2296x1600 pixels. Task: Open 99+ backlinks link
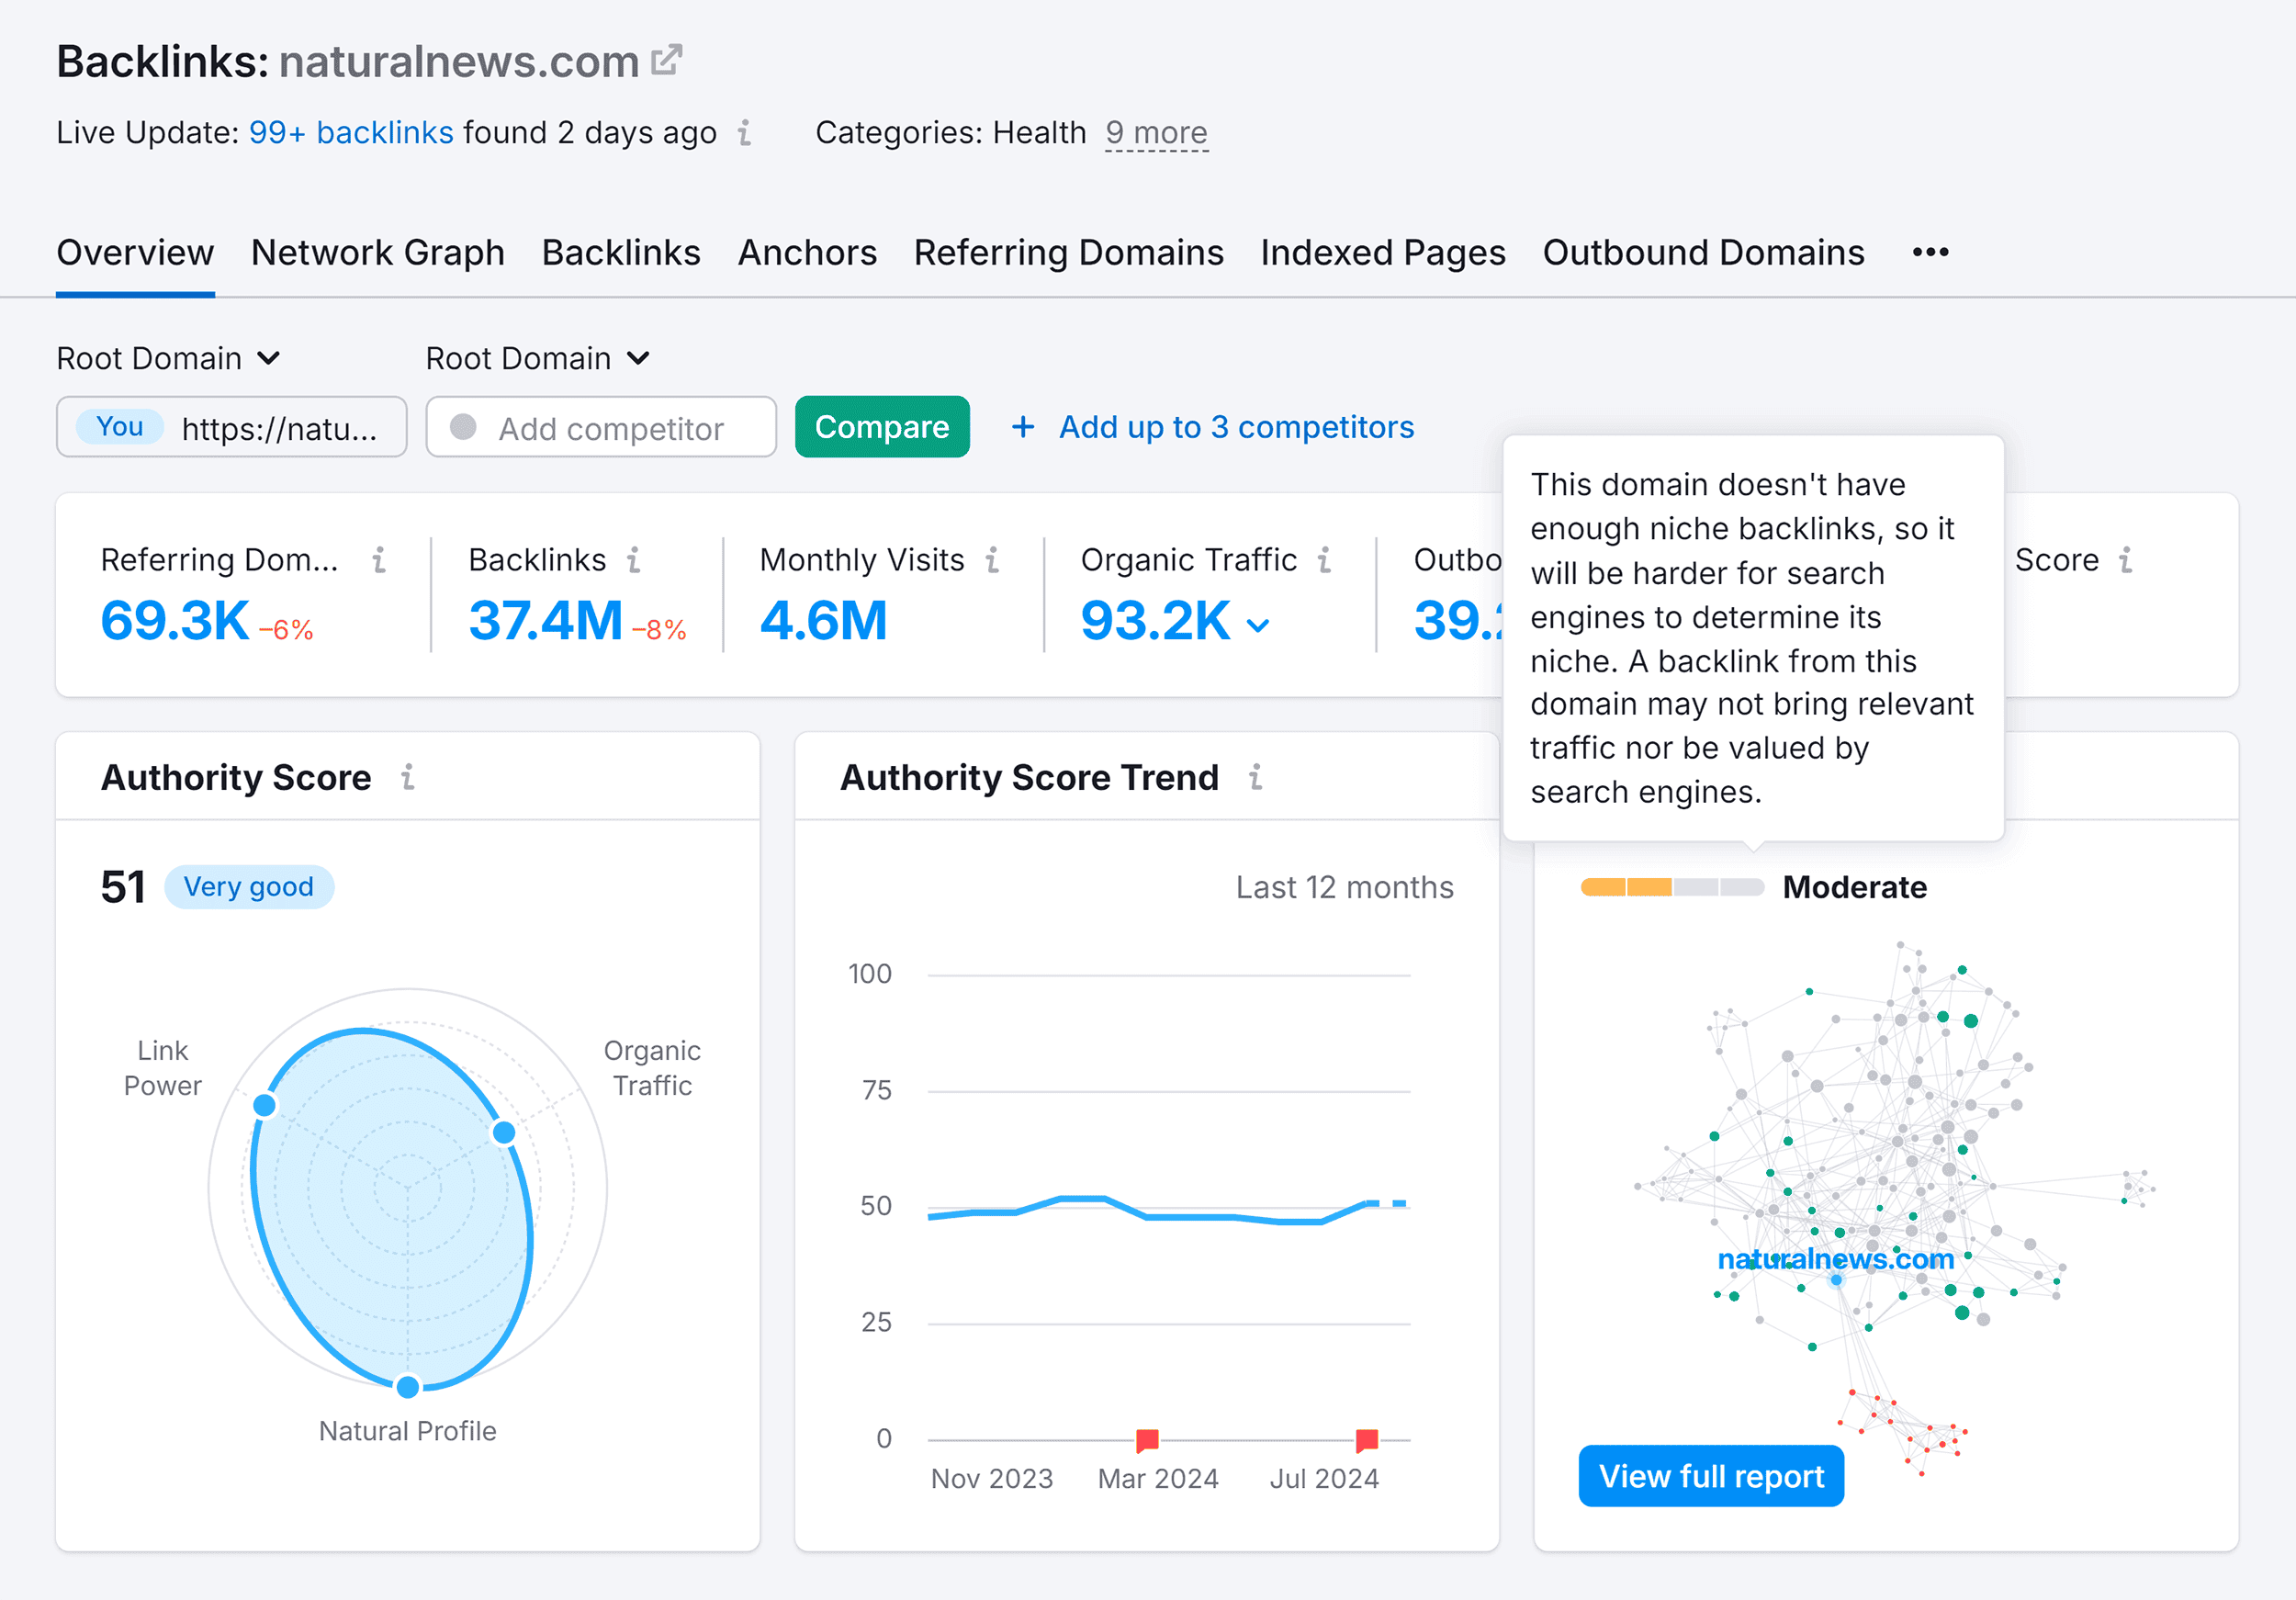tap(351, 133)
